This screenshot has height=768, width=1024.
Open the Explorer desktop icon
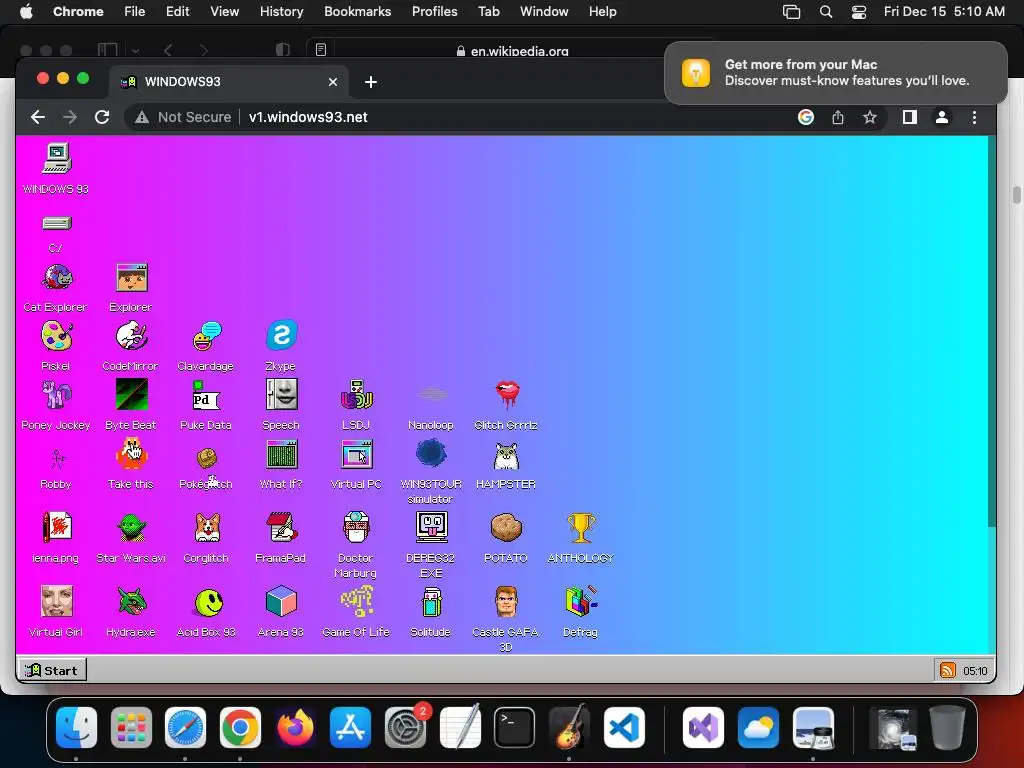pyautogui.click(x=131, y=278)
